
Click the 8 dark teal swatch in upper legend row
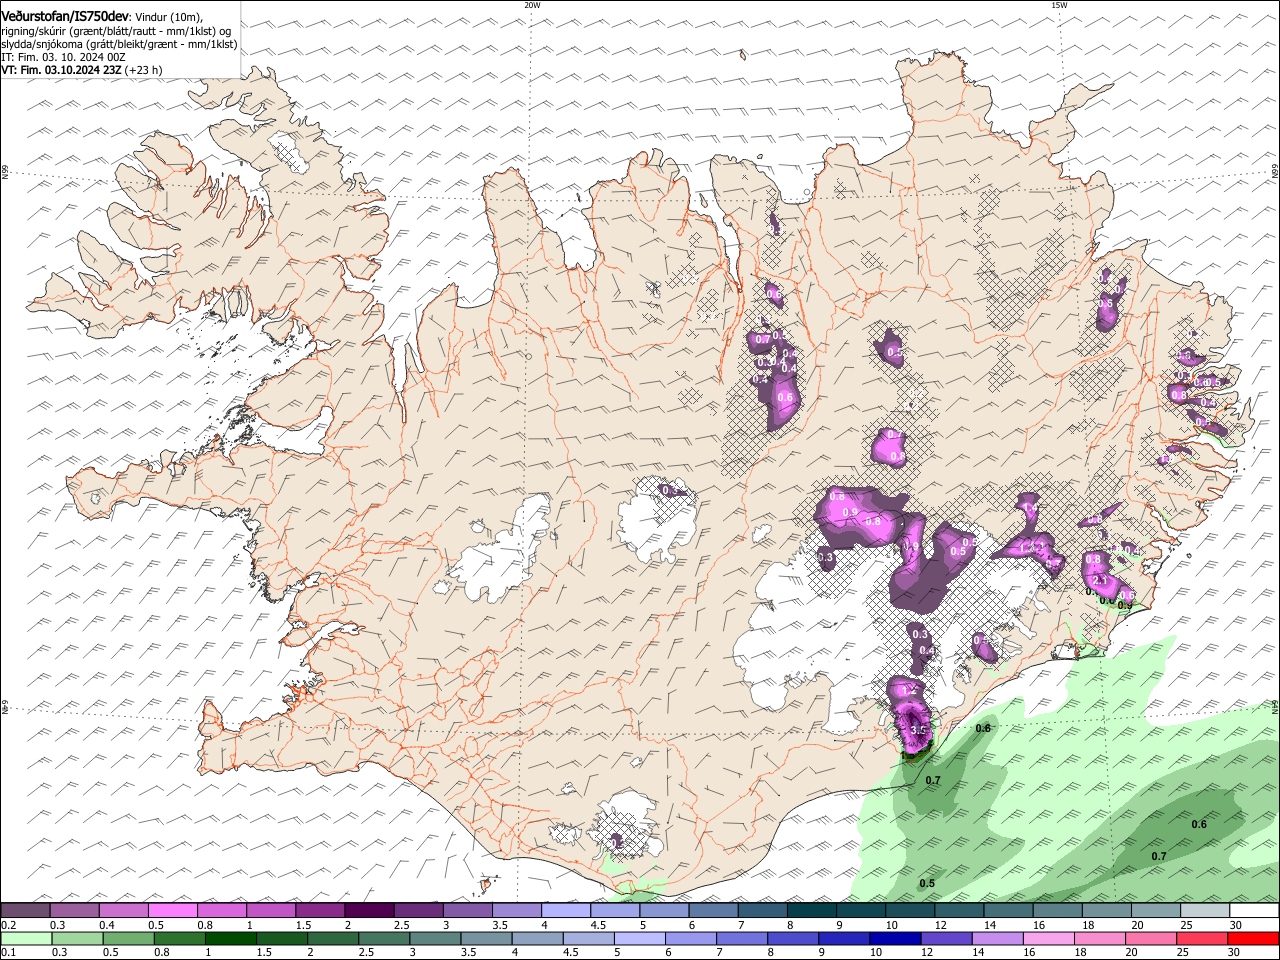pos(813,910)
